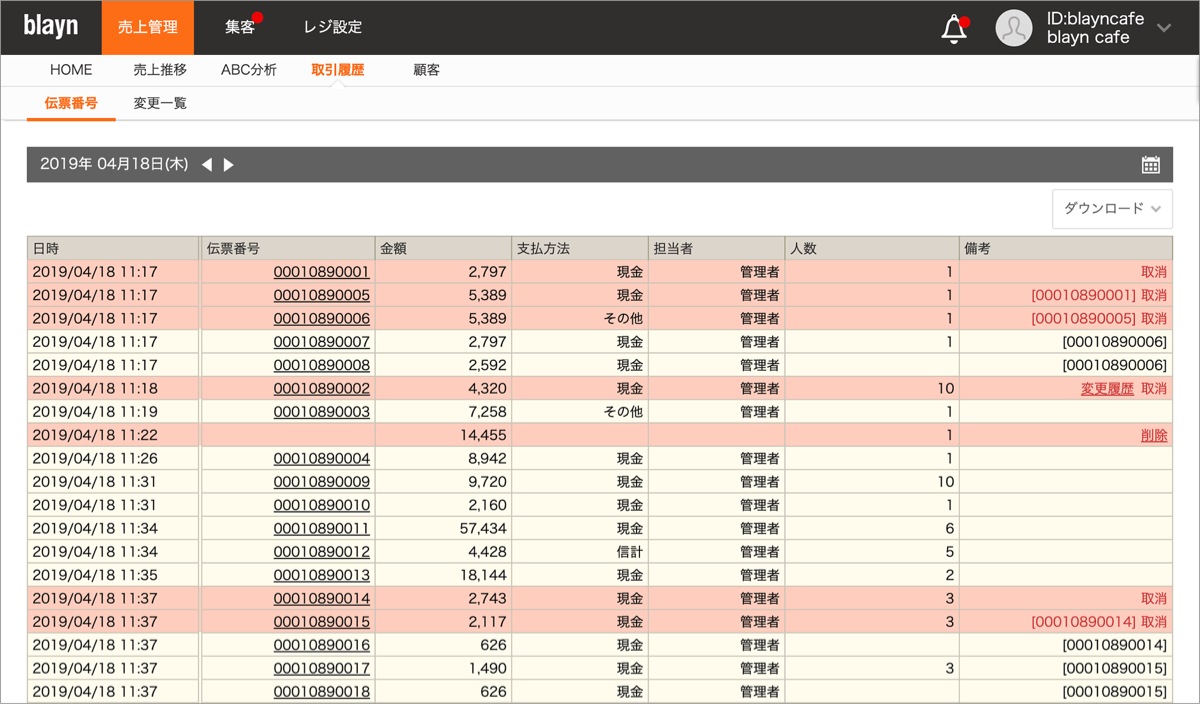Open slip 00010890011
The image size is (1200, 704).
tap(321, 528)
